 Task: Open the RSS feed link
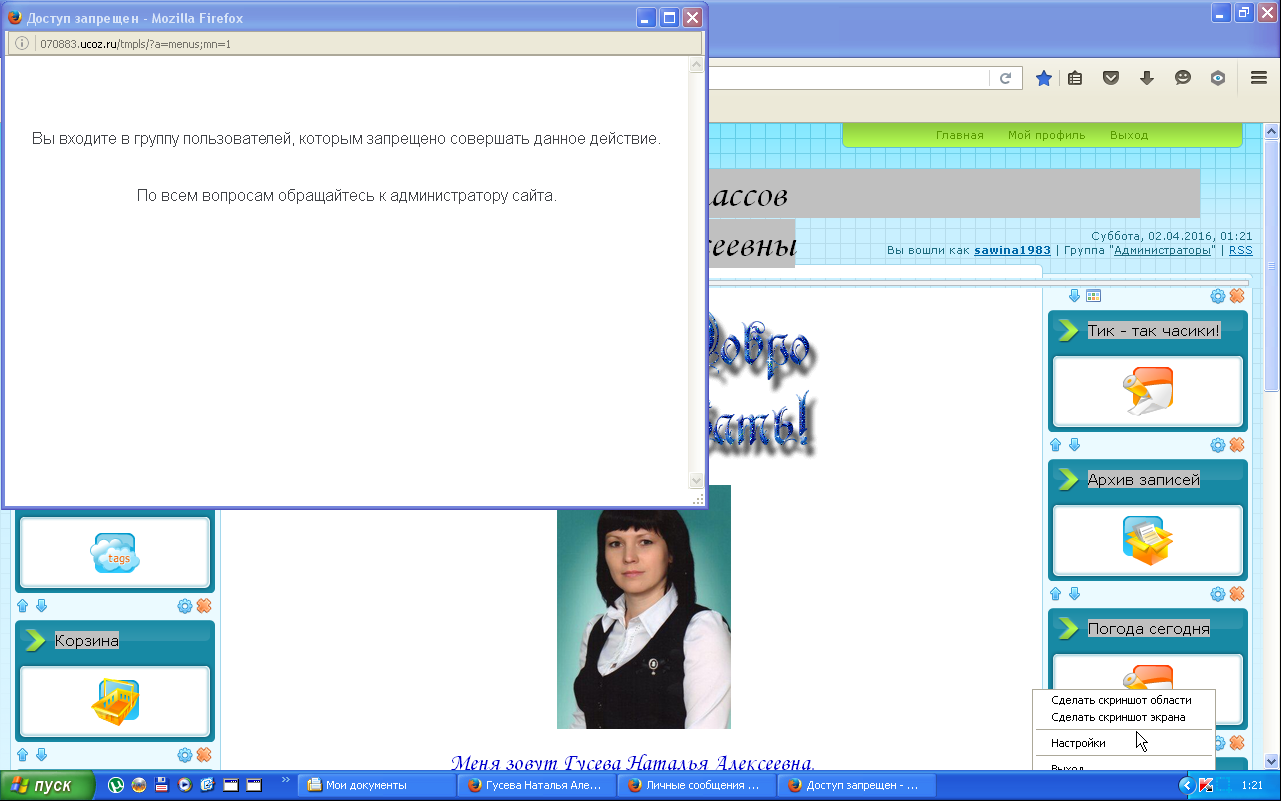click(x=1240, y=250)
